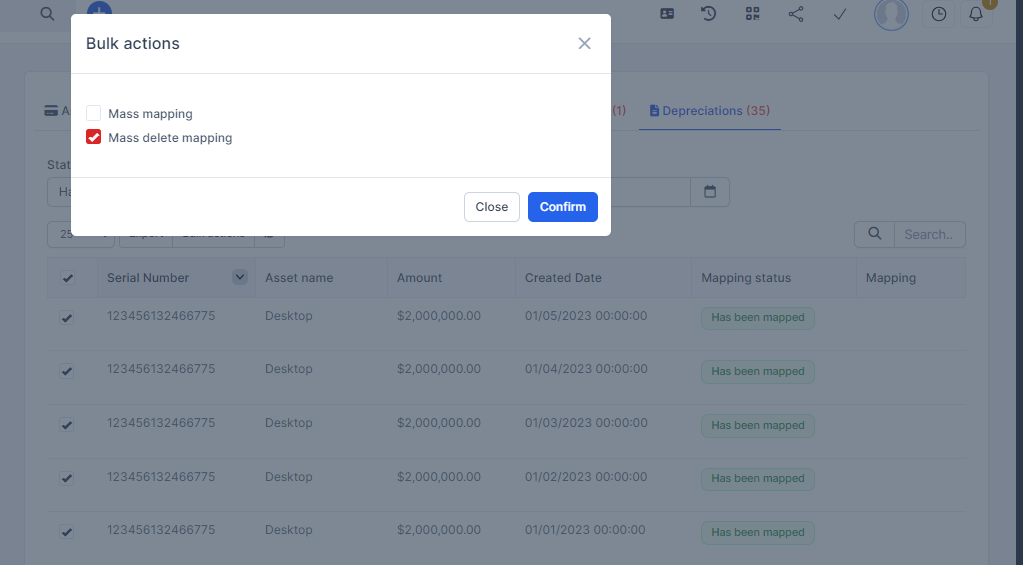Image resolution: width=1023 pixels, height=565 pixels.
Task: Enable the Mass mapping checkbox
Action: tap(94, 113)
